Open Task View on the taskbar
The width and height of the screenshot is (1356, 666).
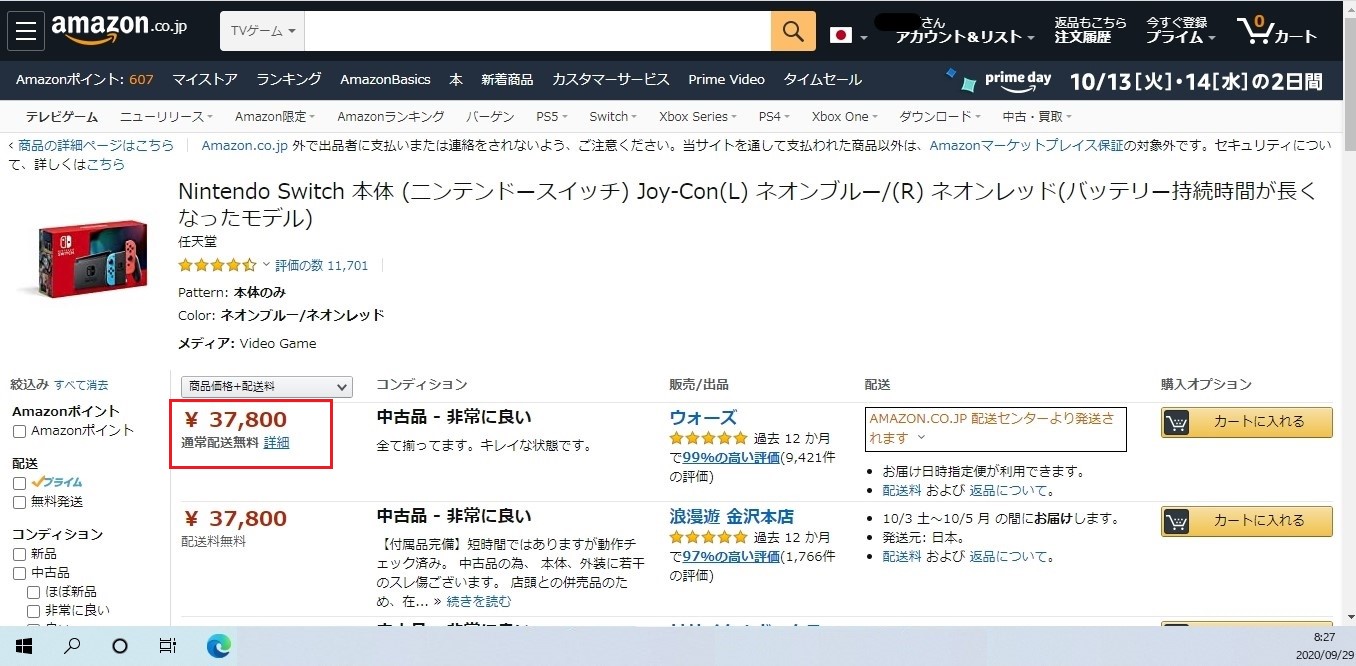[168, 646]
